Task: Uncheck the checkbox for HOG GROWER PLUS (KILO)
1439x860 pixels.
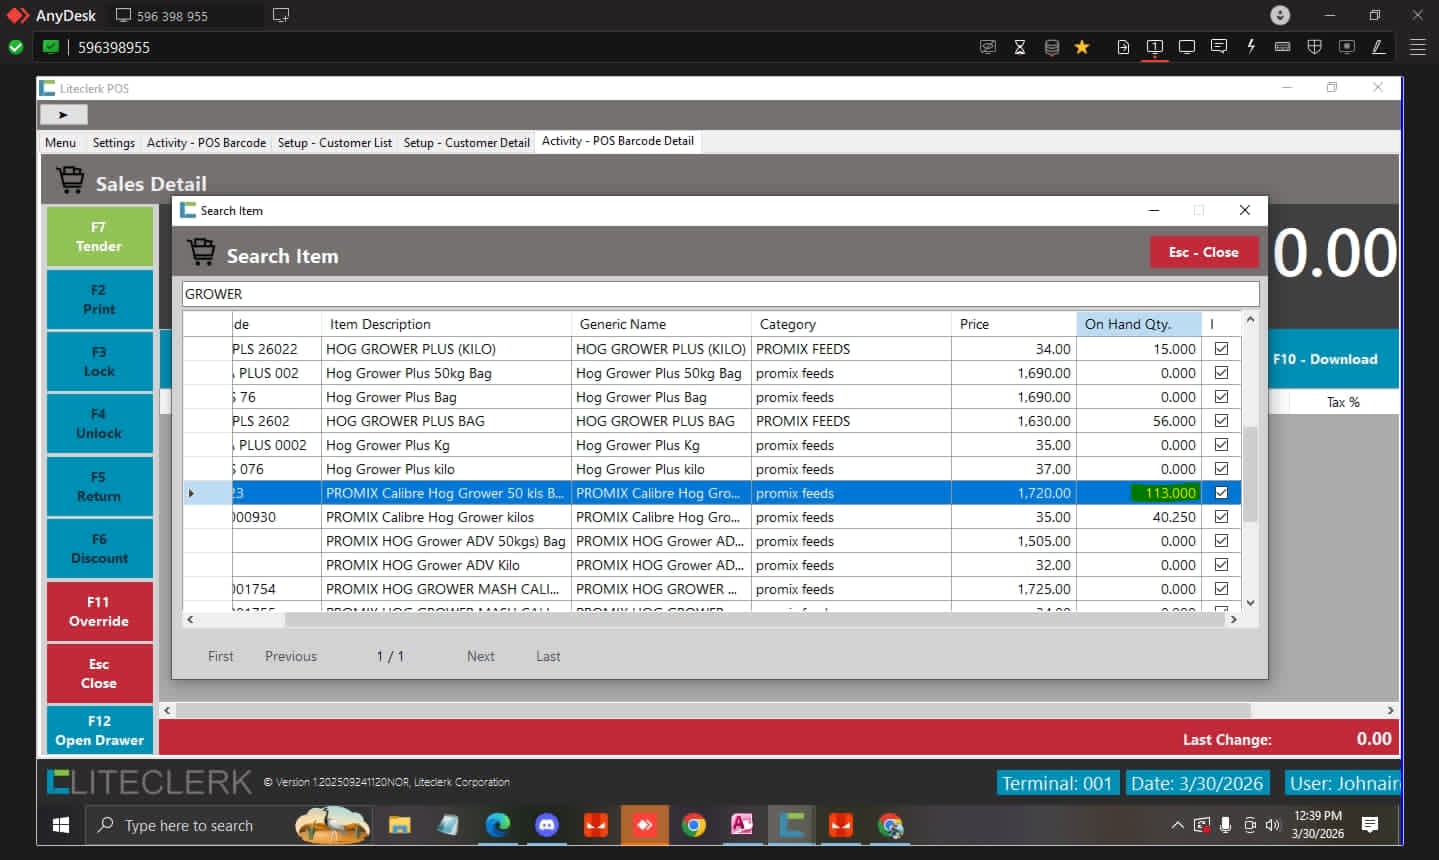Action: pyautogui.click(x=1221, y=349)
